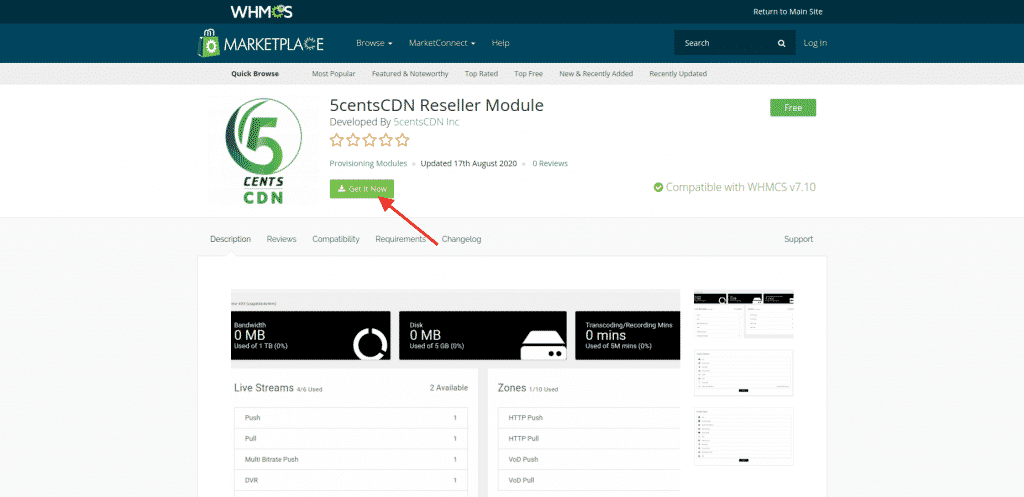Rate with the fifth star
1024x497 pixels.
[402, 140]
